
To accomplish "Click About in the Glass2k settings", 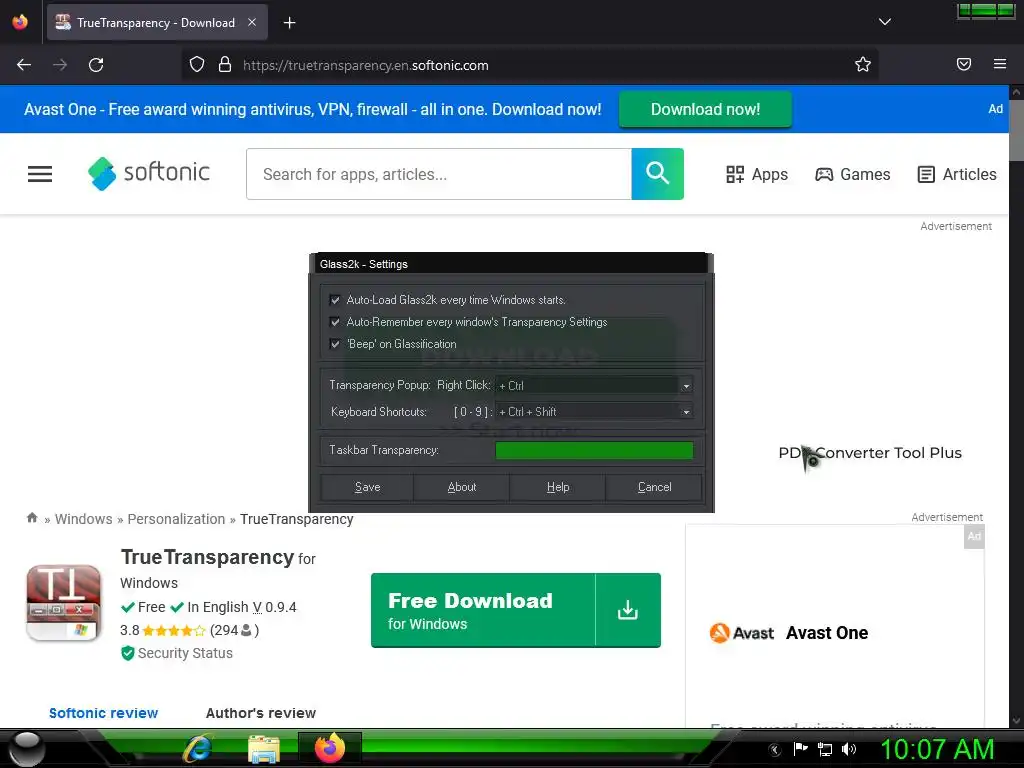I will [462, 487].
